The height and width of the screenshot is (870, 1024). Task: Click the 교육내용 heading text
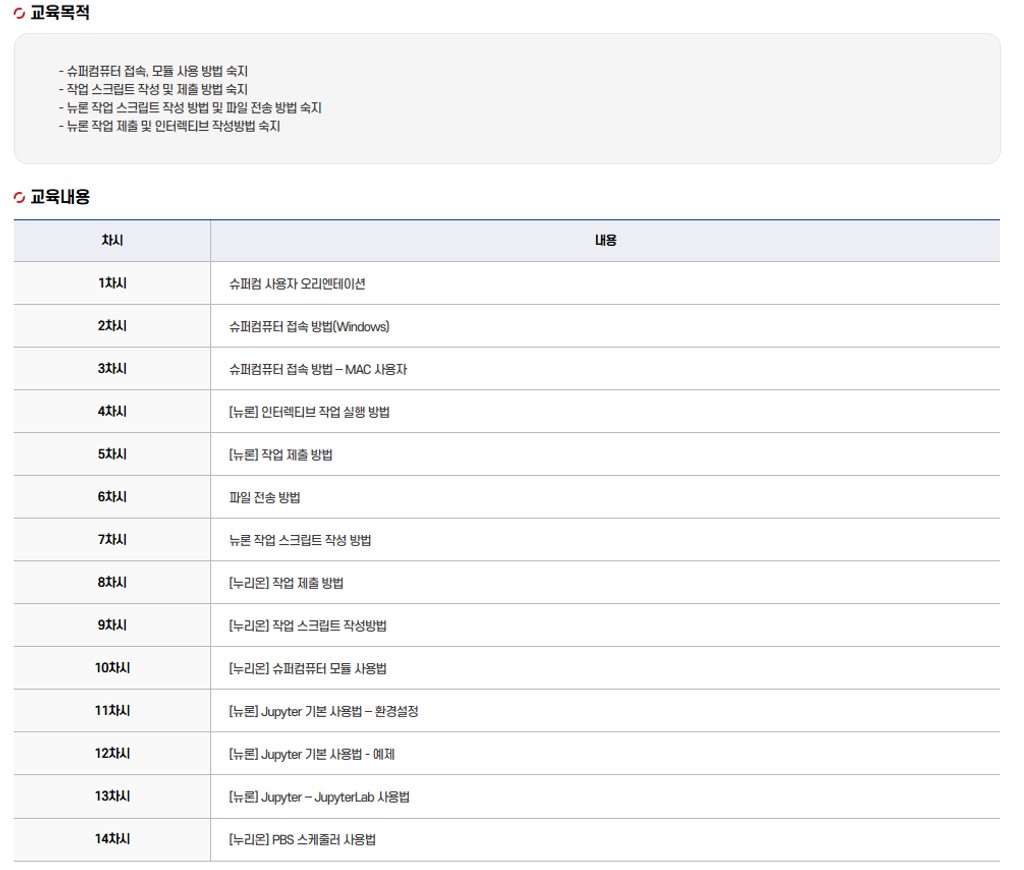click(60, 198)
